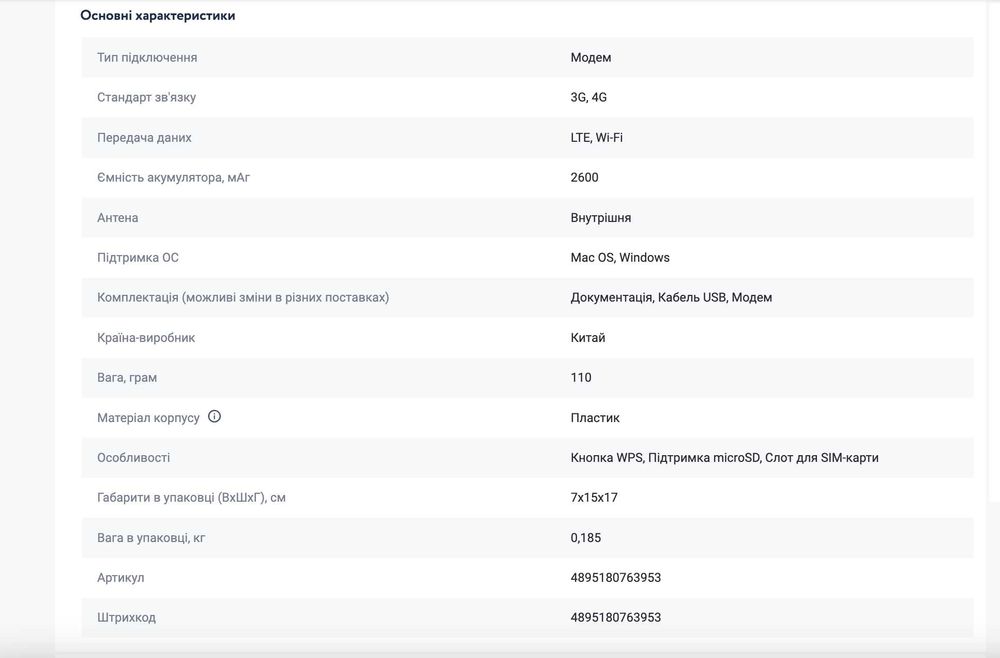Image resolution: width=1000 pixels, height=658 pixels.
Task: Click the 3G, 4G value
Action: (x=589, y=98)
